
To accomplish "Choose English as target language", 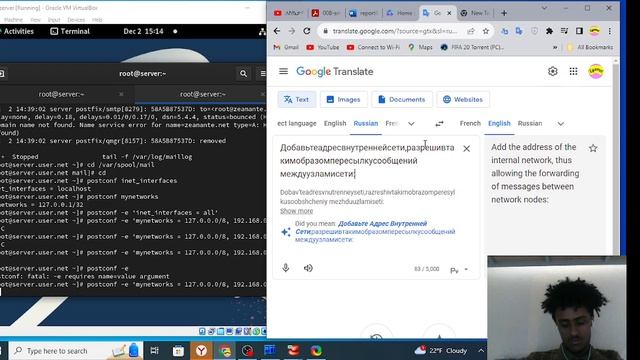I will 499,123.
